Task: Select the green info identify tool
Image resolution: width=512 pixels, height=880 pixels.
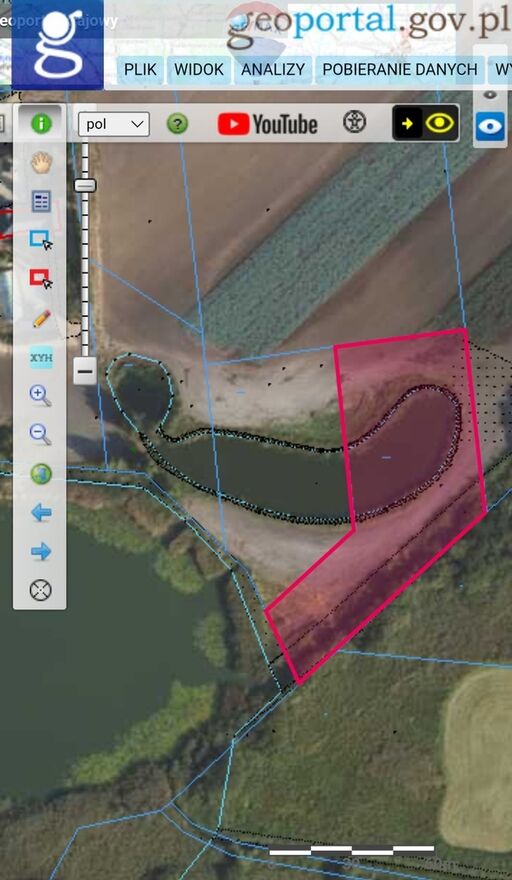Action: pos(41,123)
